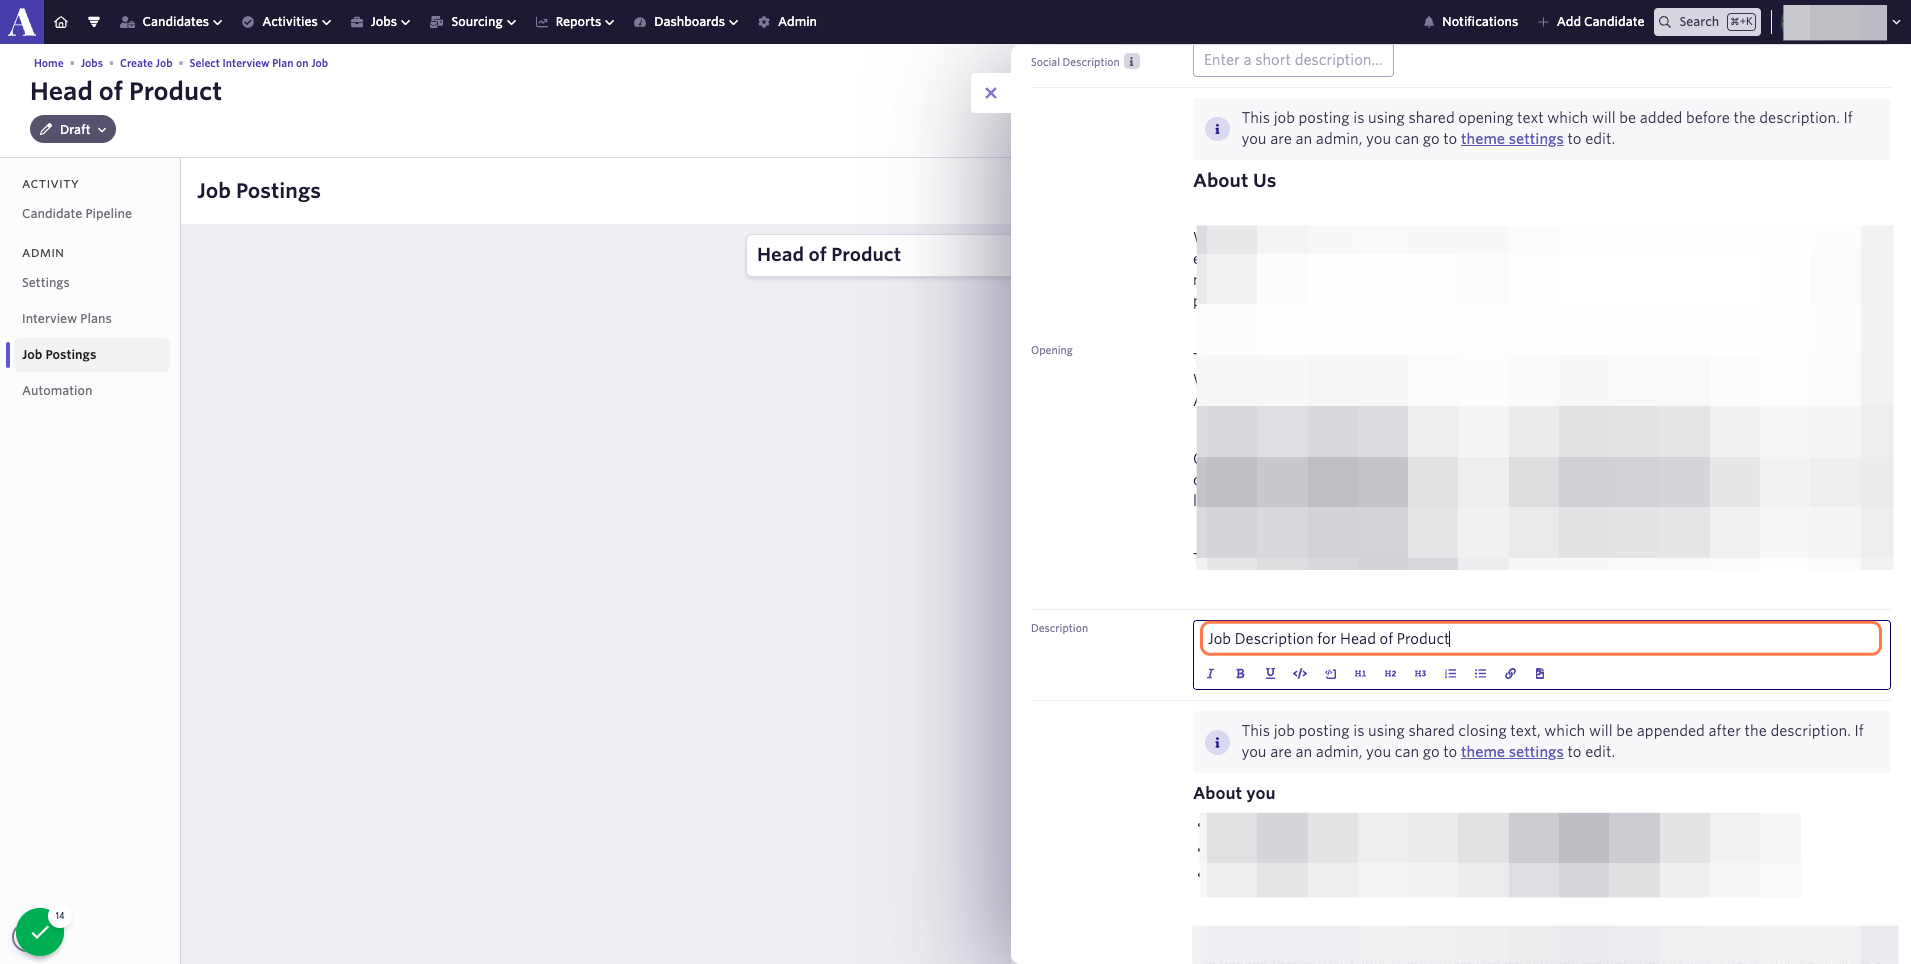
Task: Open the Candidates dropdown menu
Action: 171,22
